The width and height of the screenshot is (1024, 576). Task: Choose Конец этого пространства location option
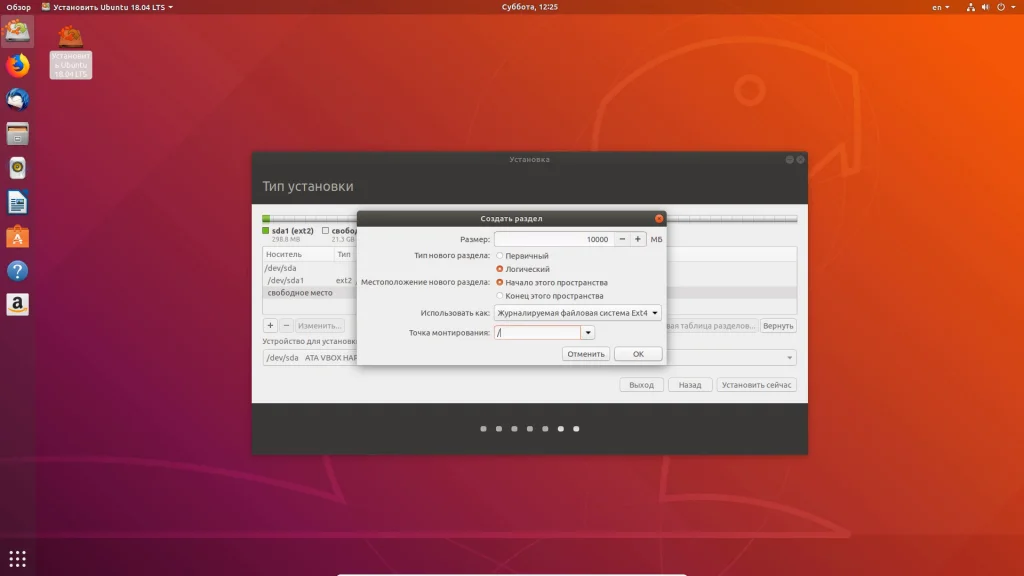[500, 296]
